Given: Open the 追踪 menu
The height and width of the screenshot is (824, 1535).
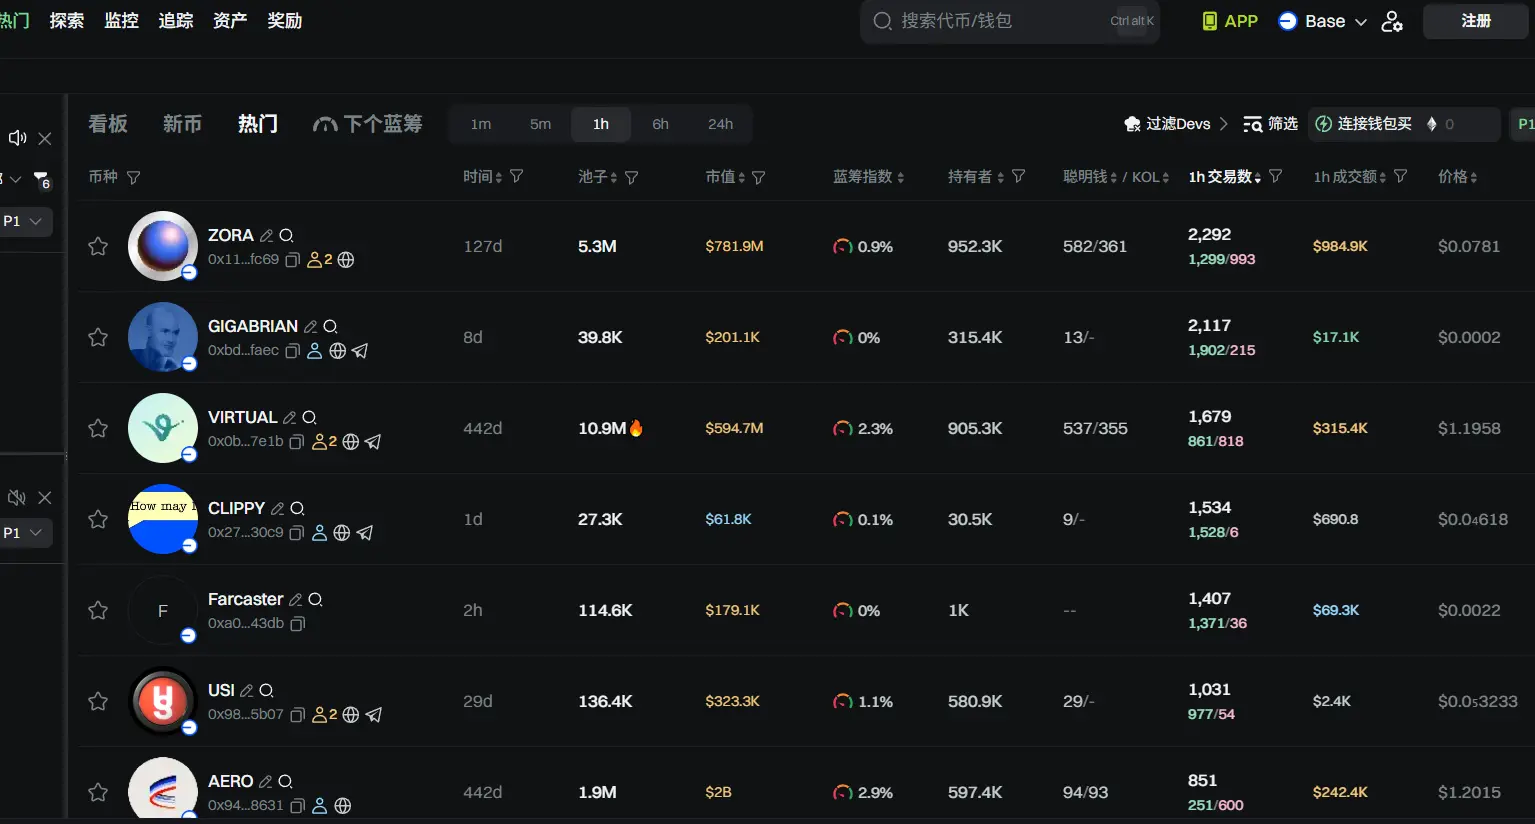Looking at the screenshot, I should point(176,21).
